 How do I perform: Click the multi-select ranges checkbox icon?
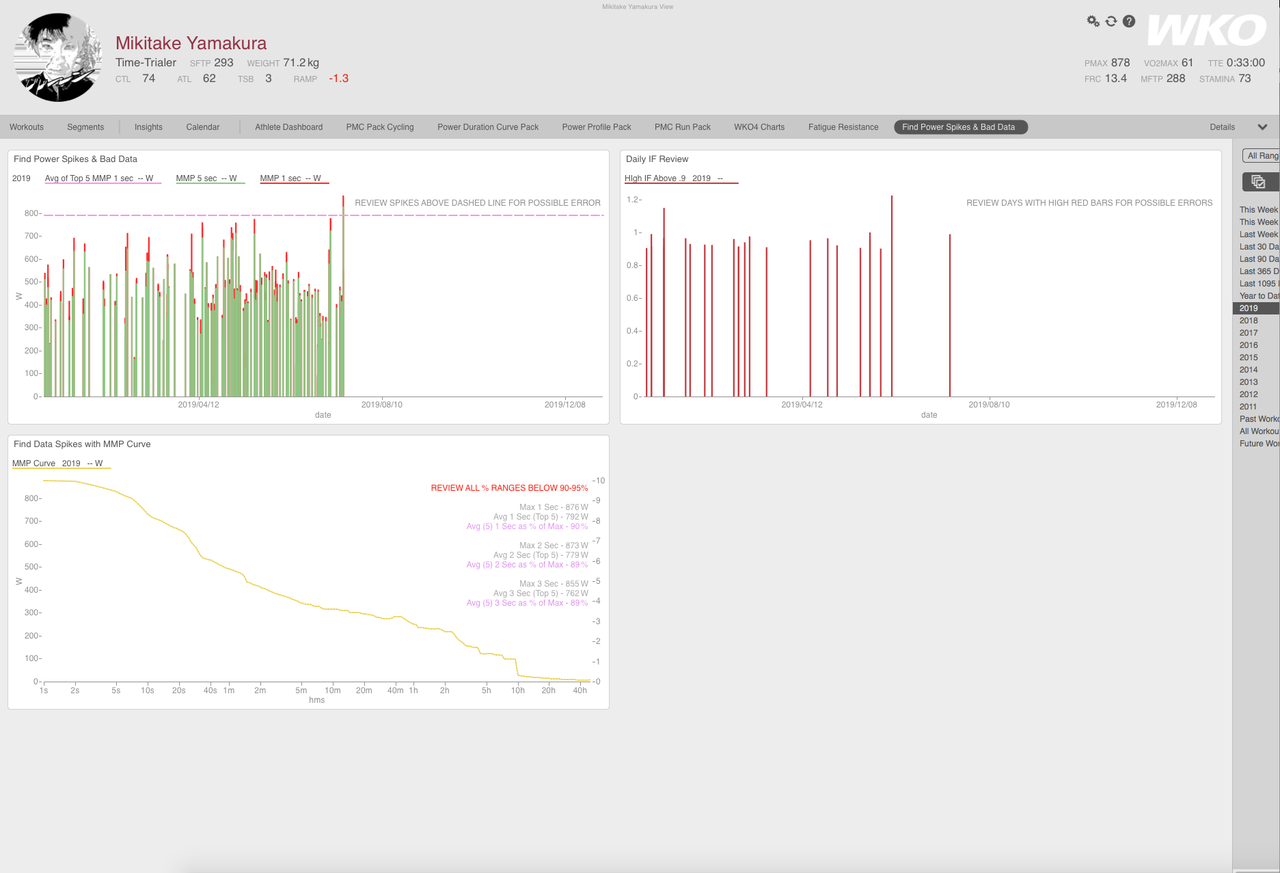click(x=1258, y=182)
